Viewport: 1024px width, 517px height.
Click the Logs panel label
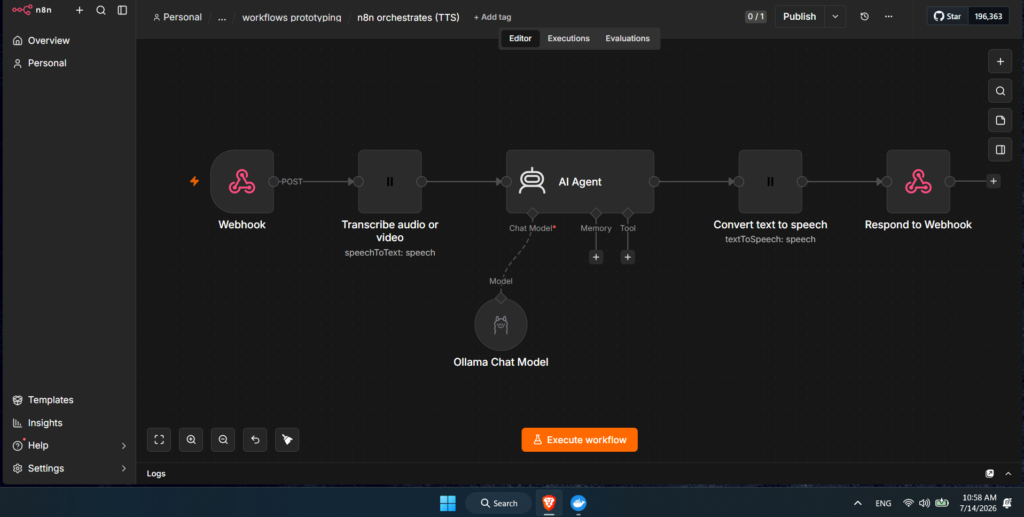156,474
